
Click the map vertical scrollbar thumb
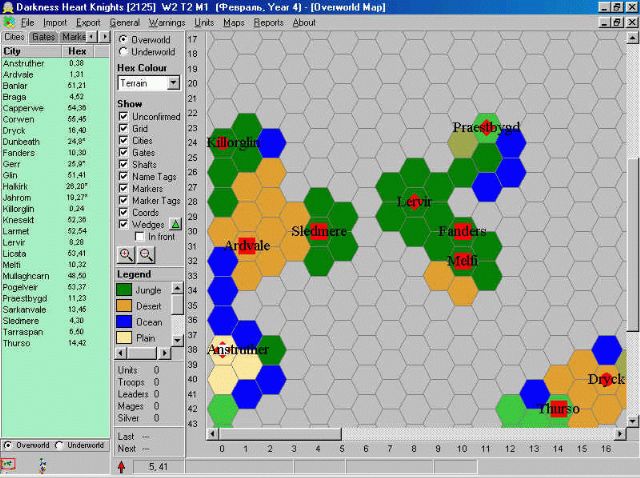pyautogui.click(x=632, y=245)
